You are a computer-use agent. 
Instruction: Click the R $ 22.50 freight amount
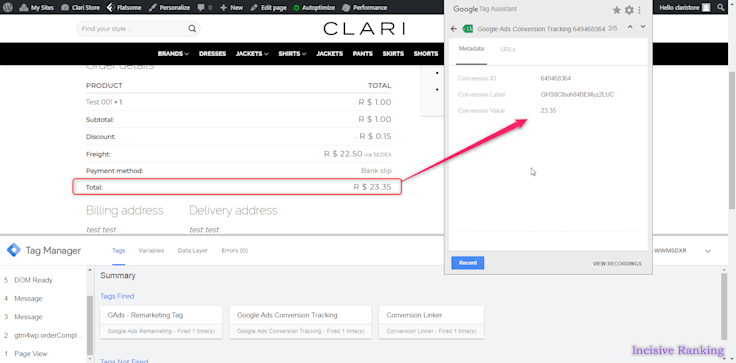click(343, 154)
